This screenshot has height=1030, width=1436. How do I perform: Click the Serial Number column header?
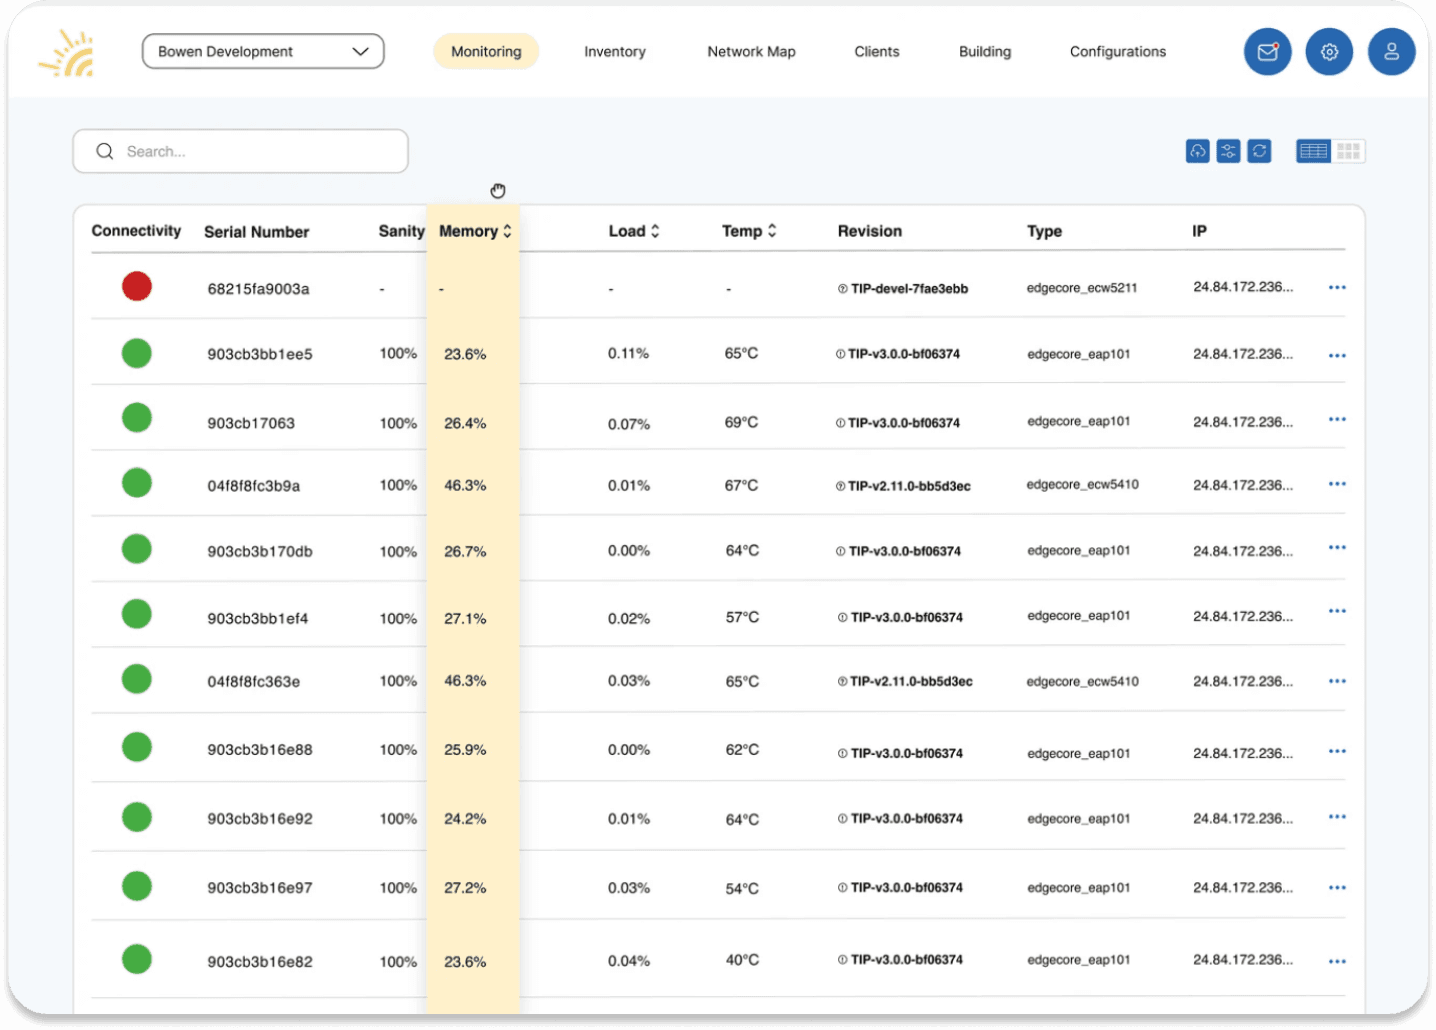click(256, 232)
